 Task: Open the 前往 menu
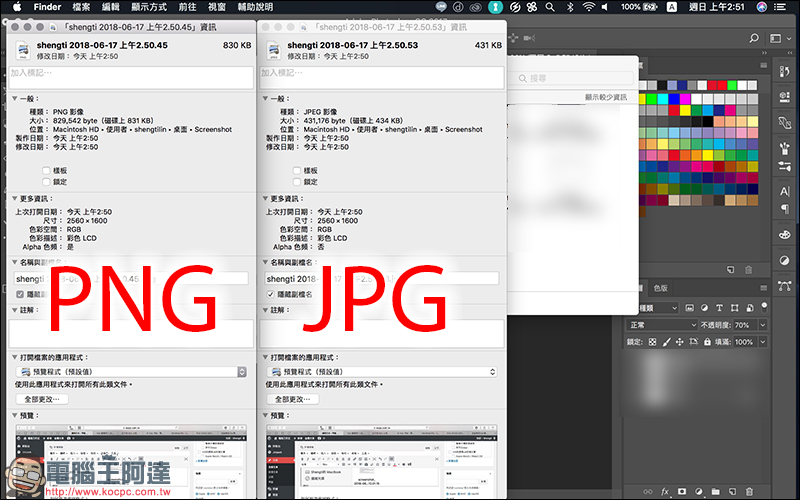(x=188, y=7)
